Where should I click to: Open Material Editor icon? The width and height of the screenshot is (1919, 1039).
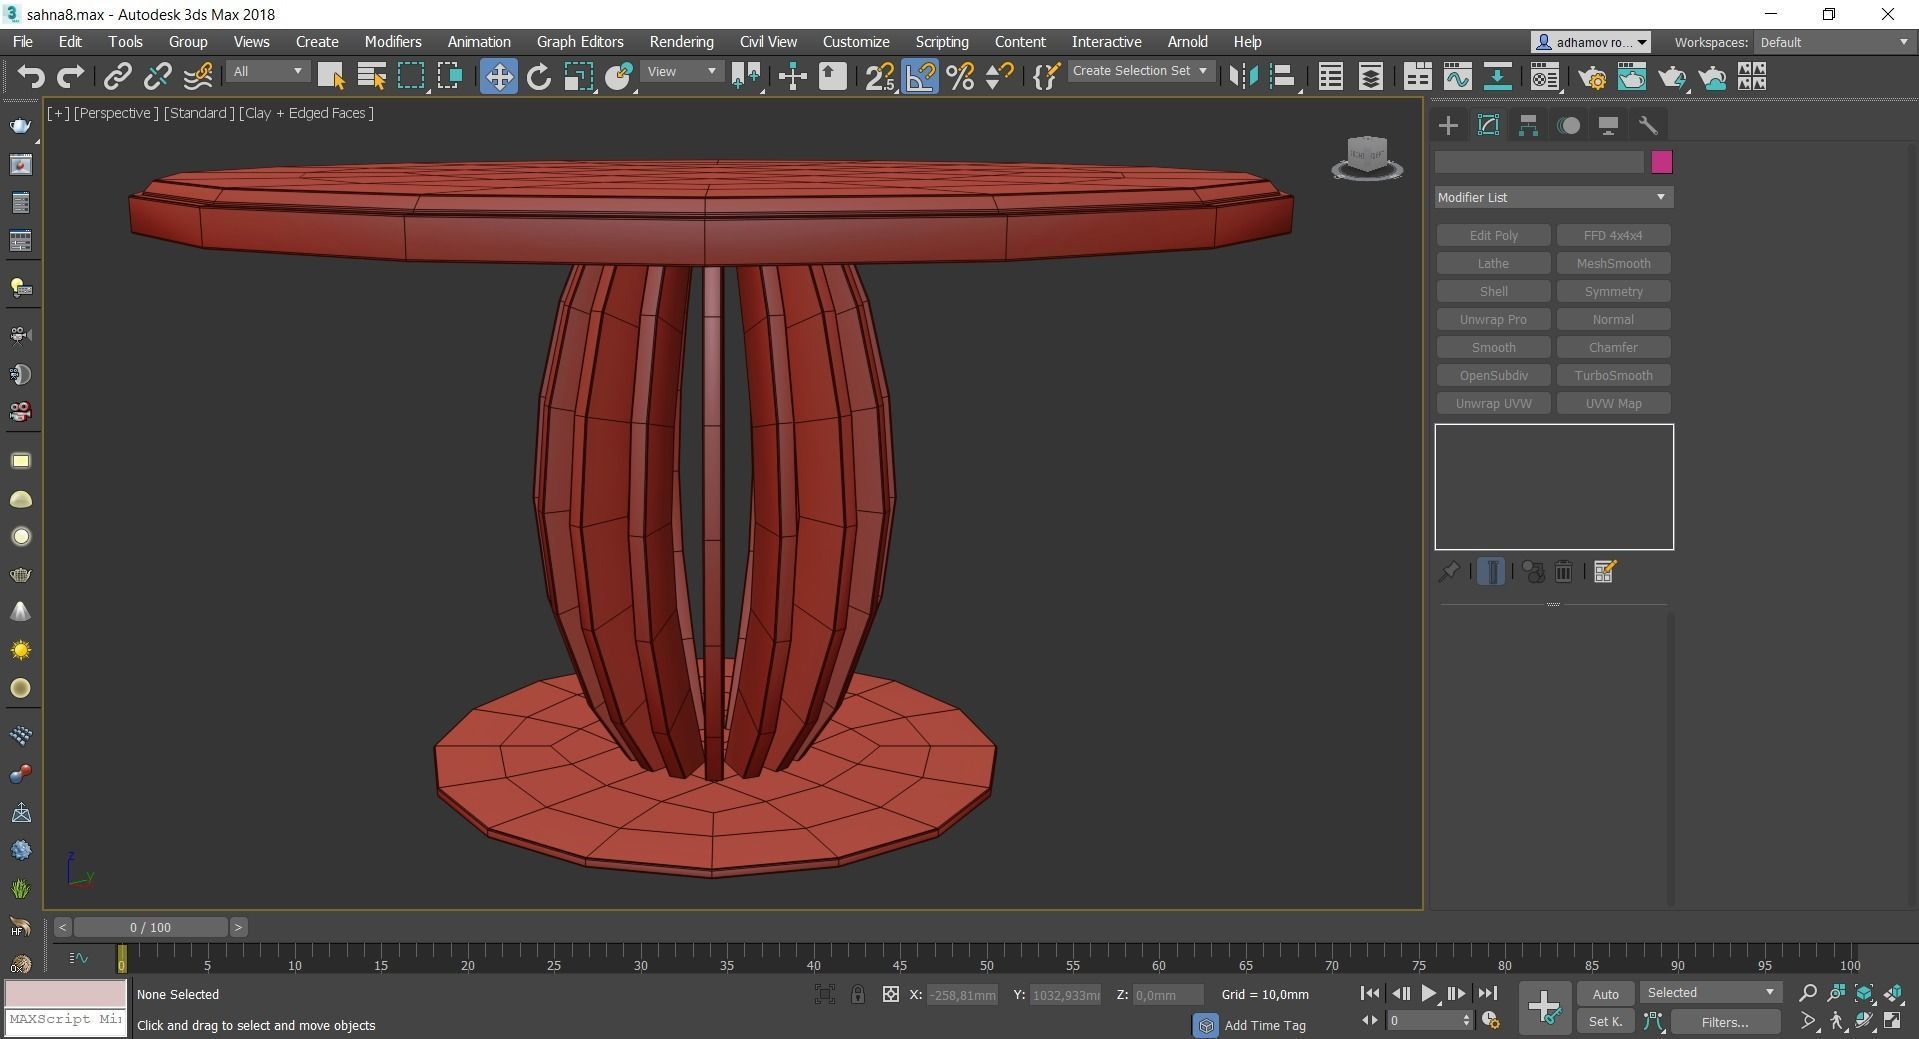(x=1545, y=76)
